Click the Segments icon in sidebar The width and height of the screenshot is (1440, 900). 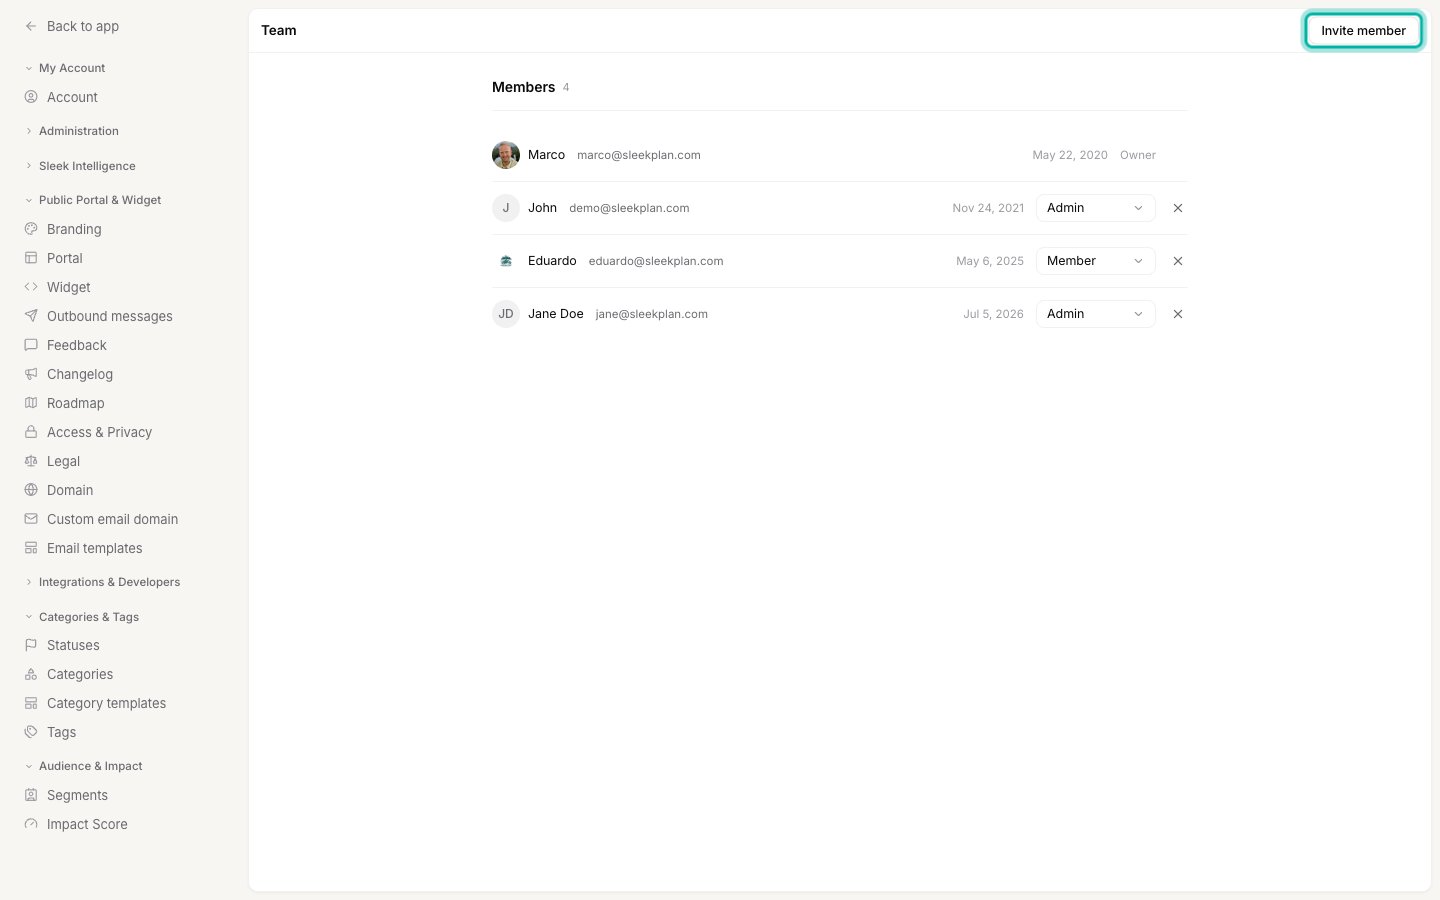pos(31,795)
